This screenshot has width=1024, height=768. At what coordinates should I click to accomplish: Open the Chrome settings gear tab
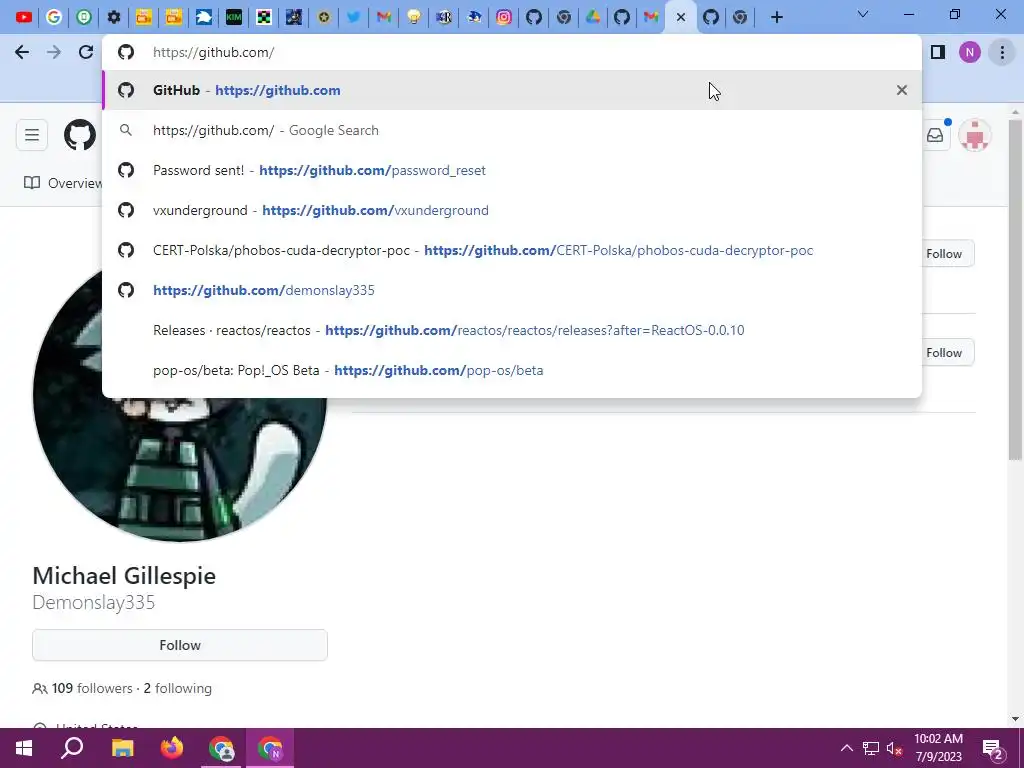coord(114,17)
